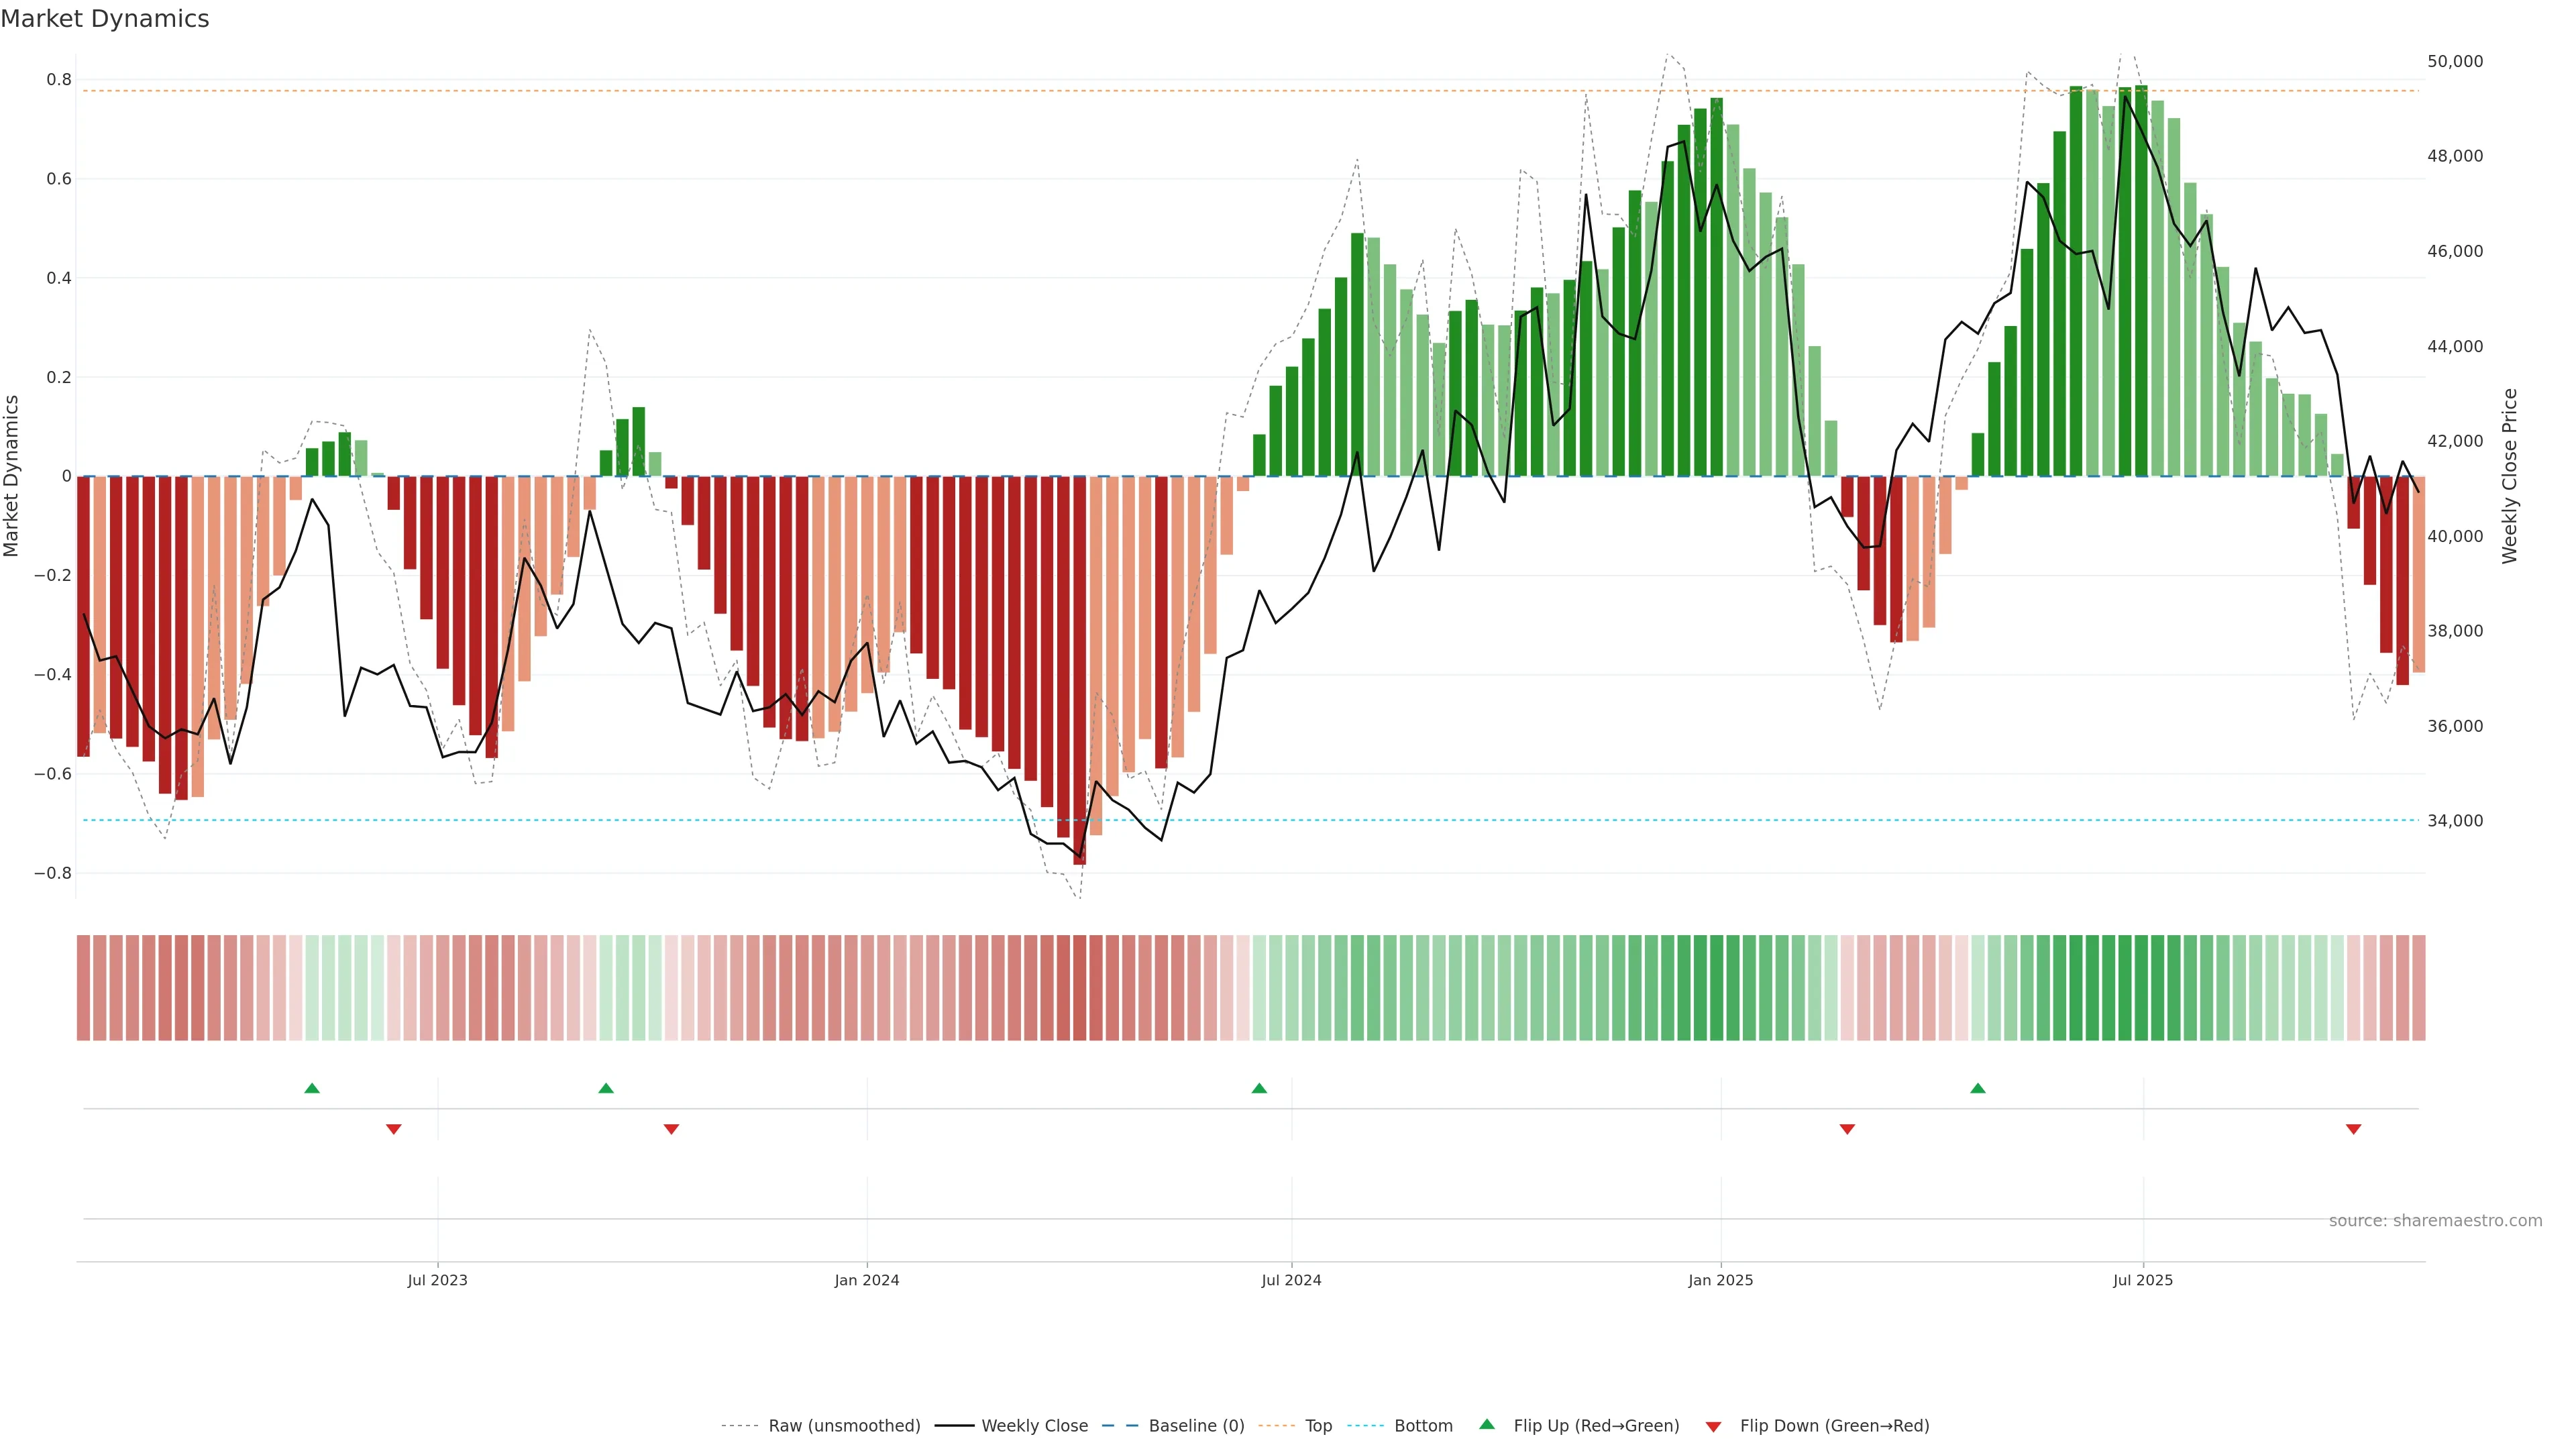This screenshot has width=2576, height=1449.
Task: Toggle the Flip Down (Green→Red) legend label
Action: [x=1834, y=1426]
